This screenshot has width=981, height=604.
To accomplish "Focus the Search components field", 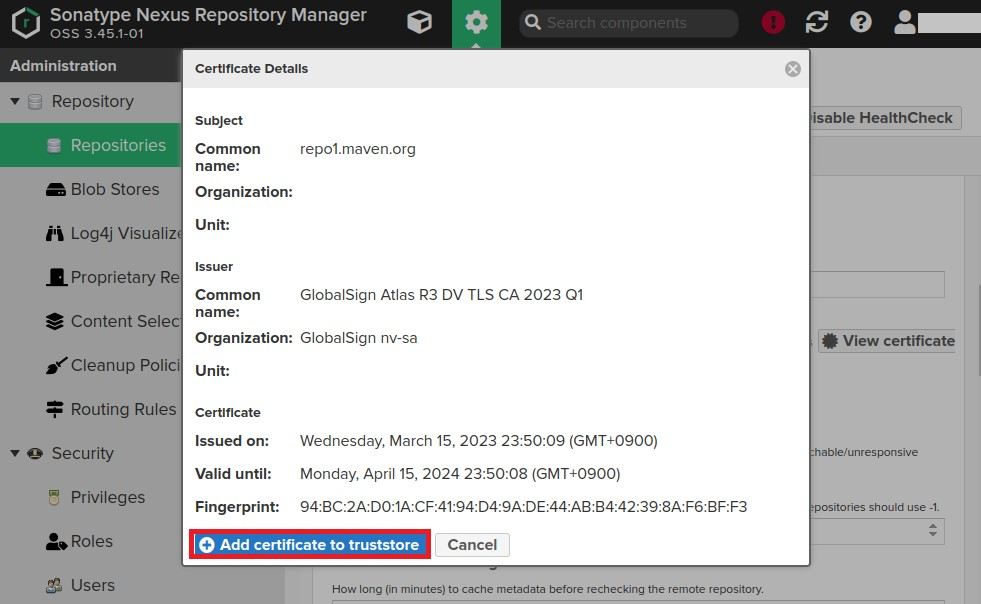I will pyautogui.click(x=629, y=23).
